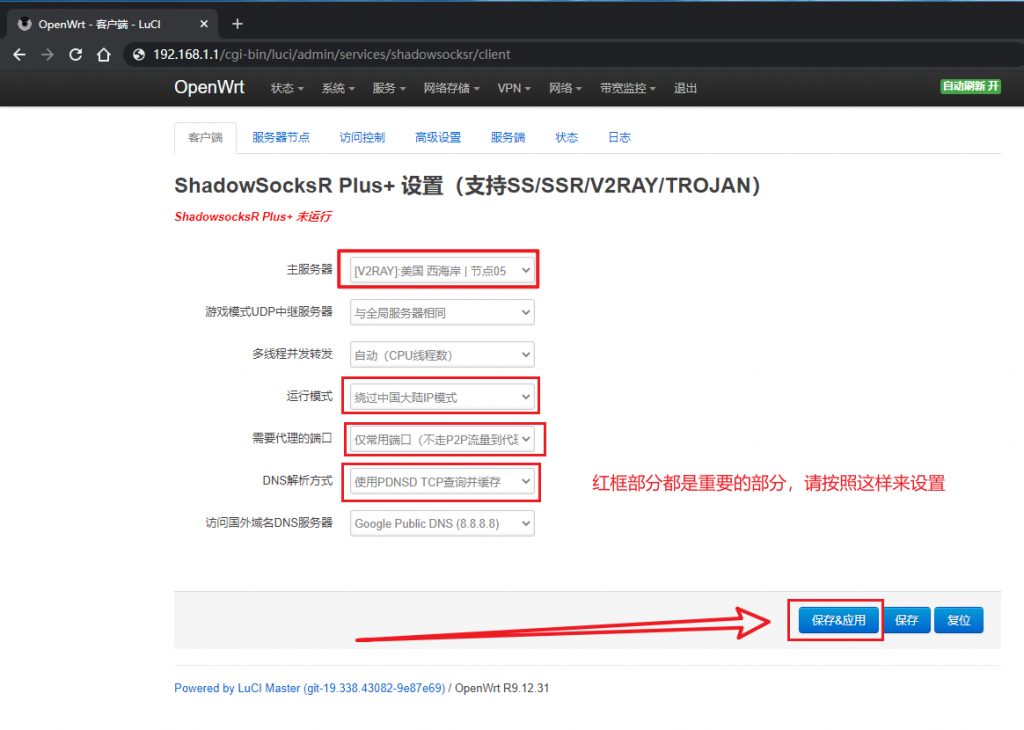The width and height of the screenshot is (1024, 730).
Task: Open a new browser tab
Action: (x=237, y=24)
